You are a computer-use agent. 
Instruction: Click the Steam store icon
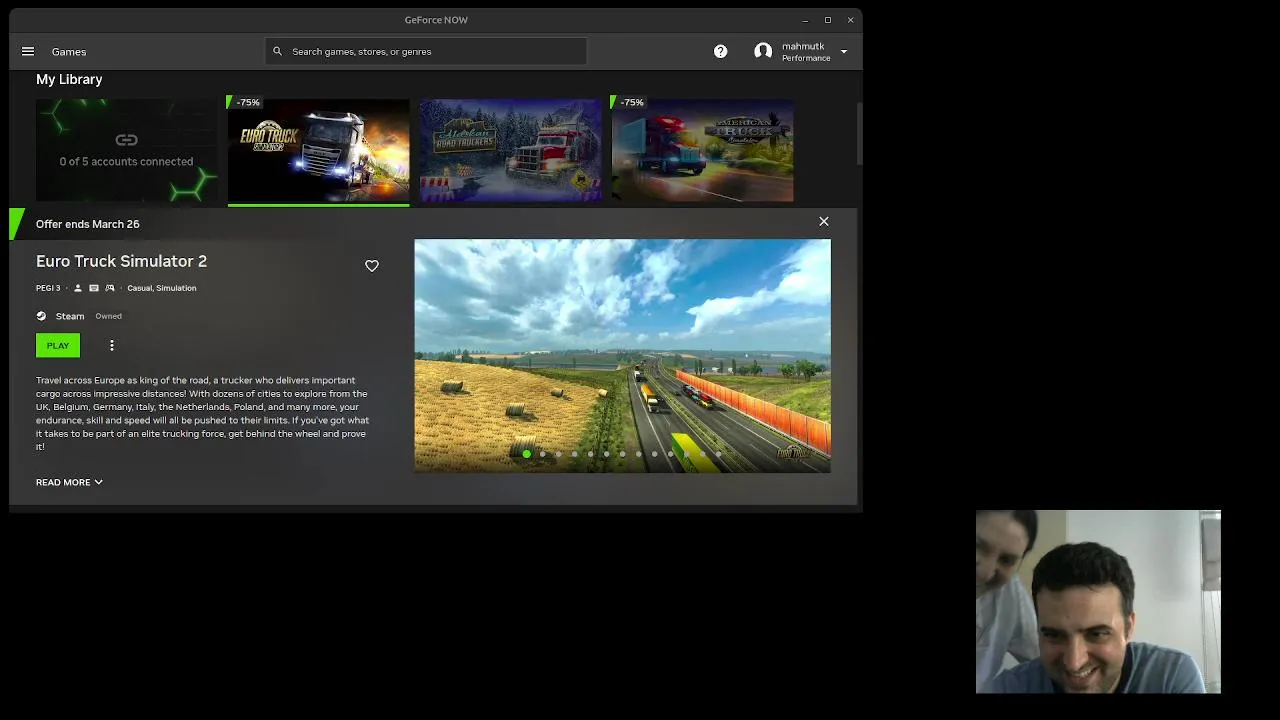click(41, 316)
